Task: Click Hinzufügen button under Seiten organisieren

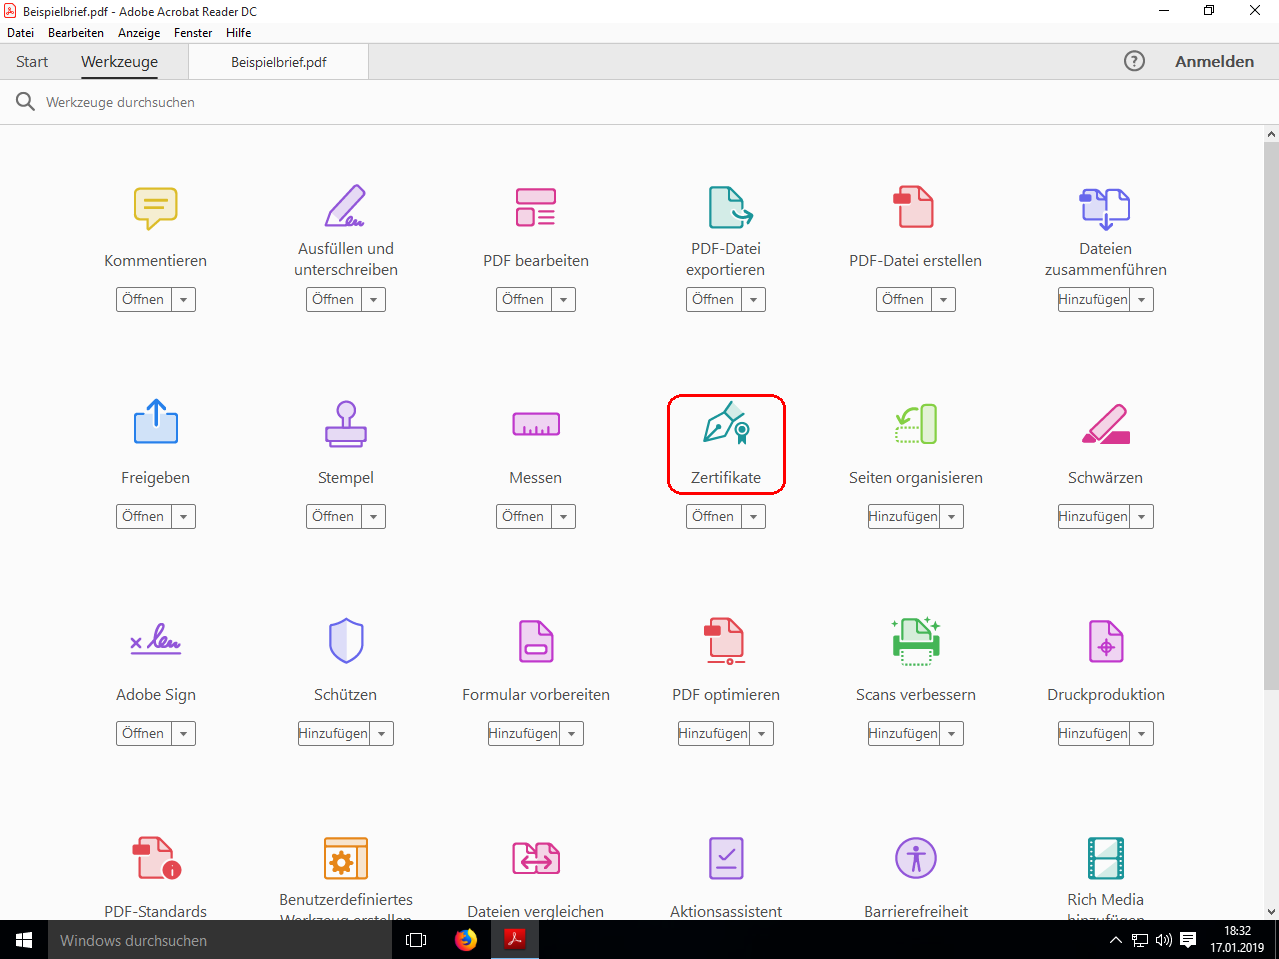Action: pyautogui.click(x=903, y=517)
